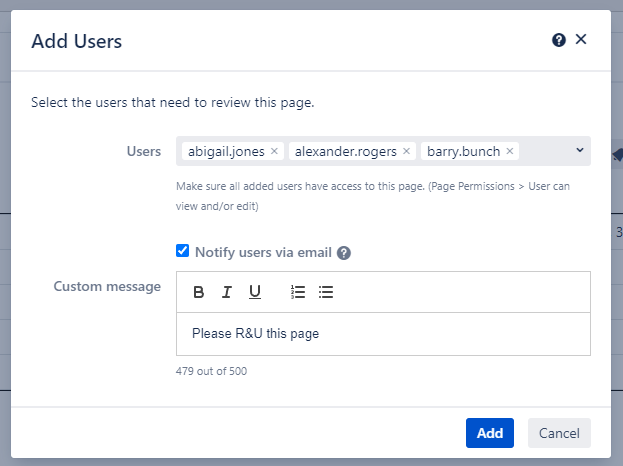The image size is (623, 466).
Task: Select the alexander.rogers user tag
Action: point(347,151)
